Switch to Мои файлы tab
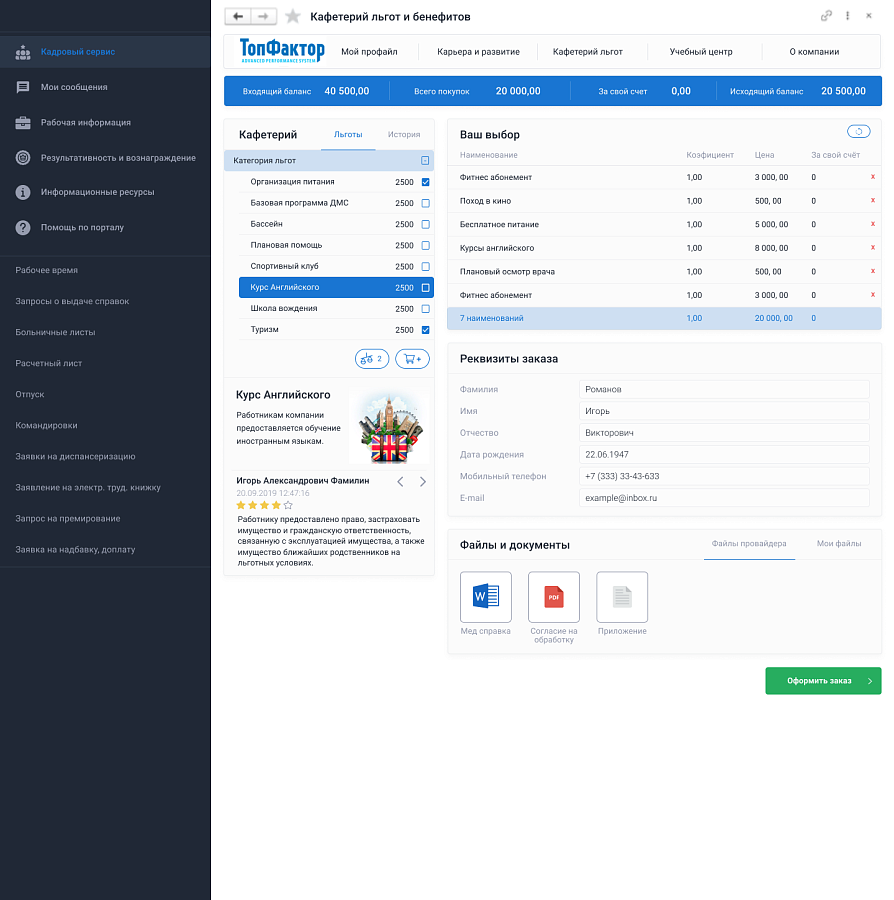 [839, 544]
